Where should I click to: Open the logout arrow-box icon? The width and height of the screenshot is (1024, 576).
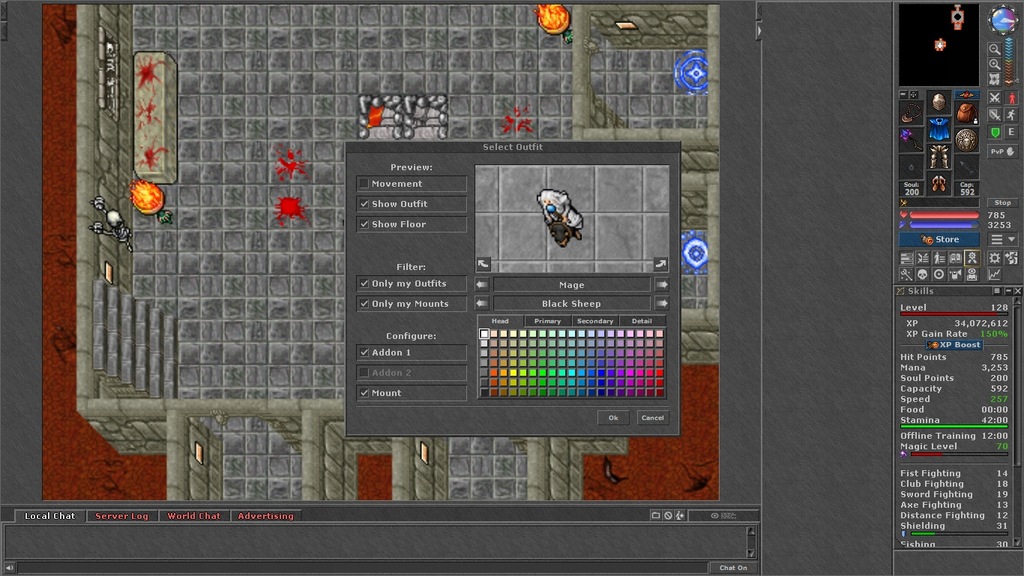[1012, 258]
